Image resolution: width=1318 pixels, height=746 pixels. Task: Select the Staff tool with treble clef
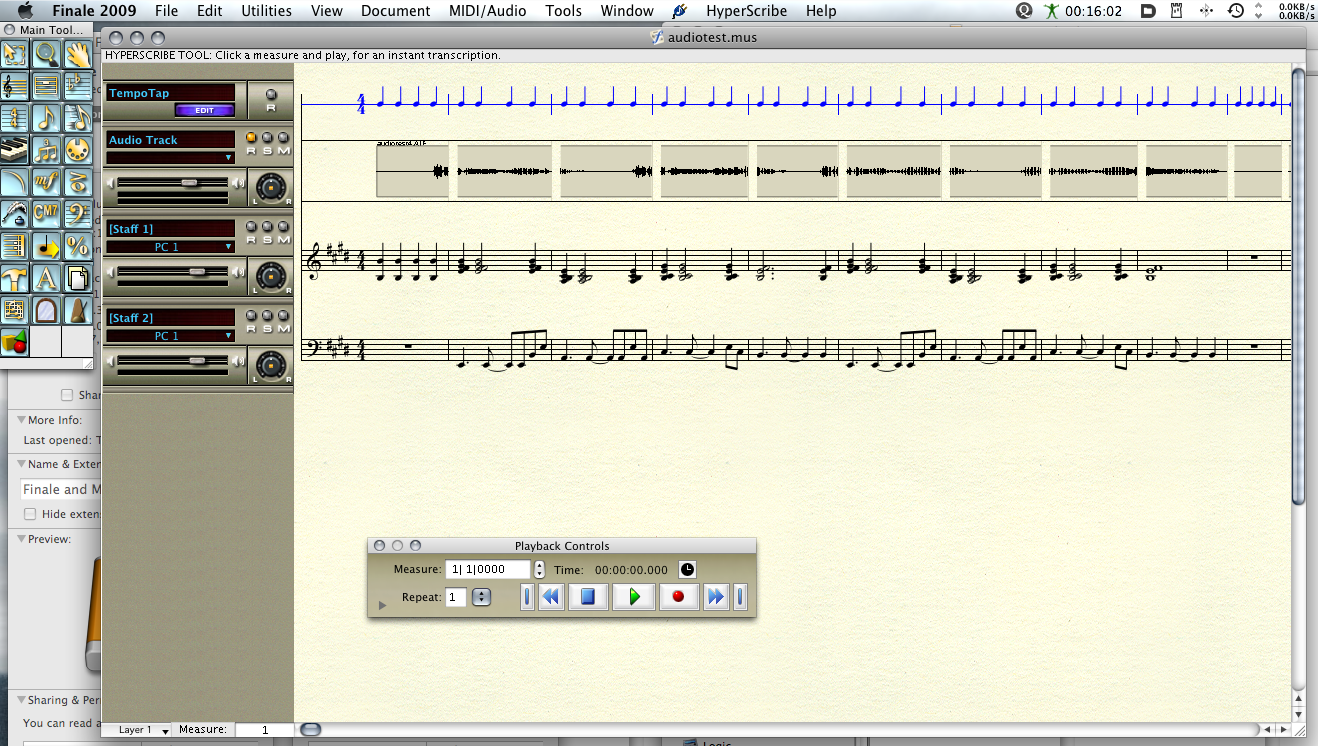click(15, 86)
